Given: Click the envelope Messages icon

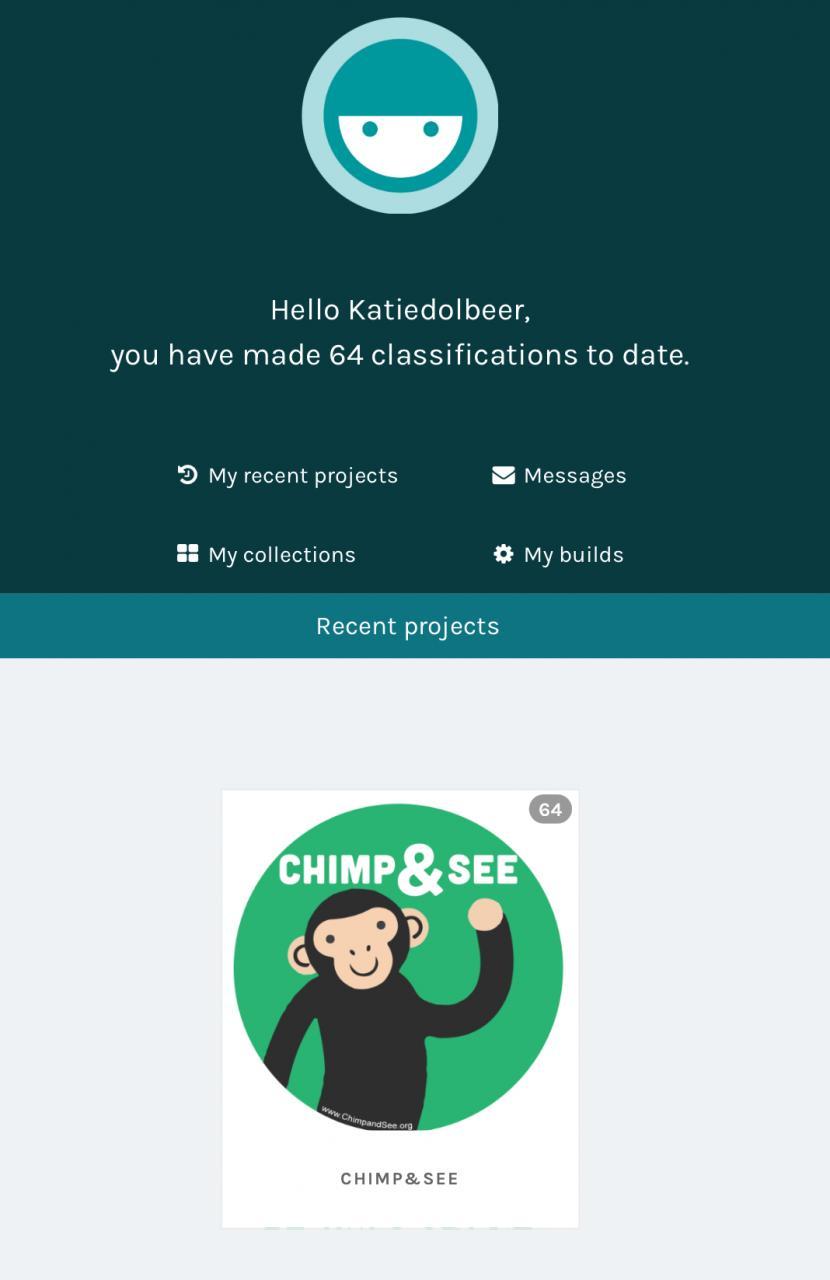Looking at the screenshot, I should pos(503,475).
